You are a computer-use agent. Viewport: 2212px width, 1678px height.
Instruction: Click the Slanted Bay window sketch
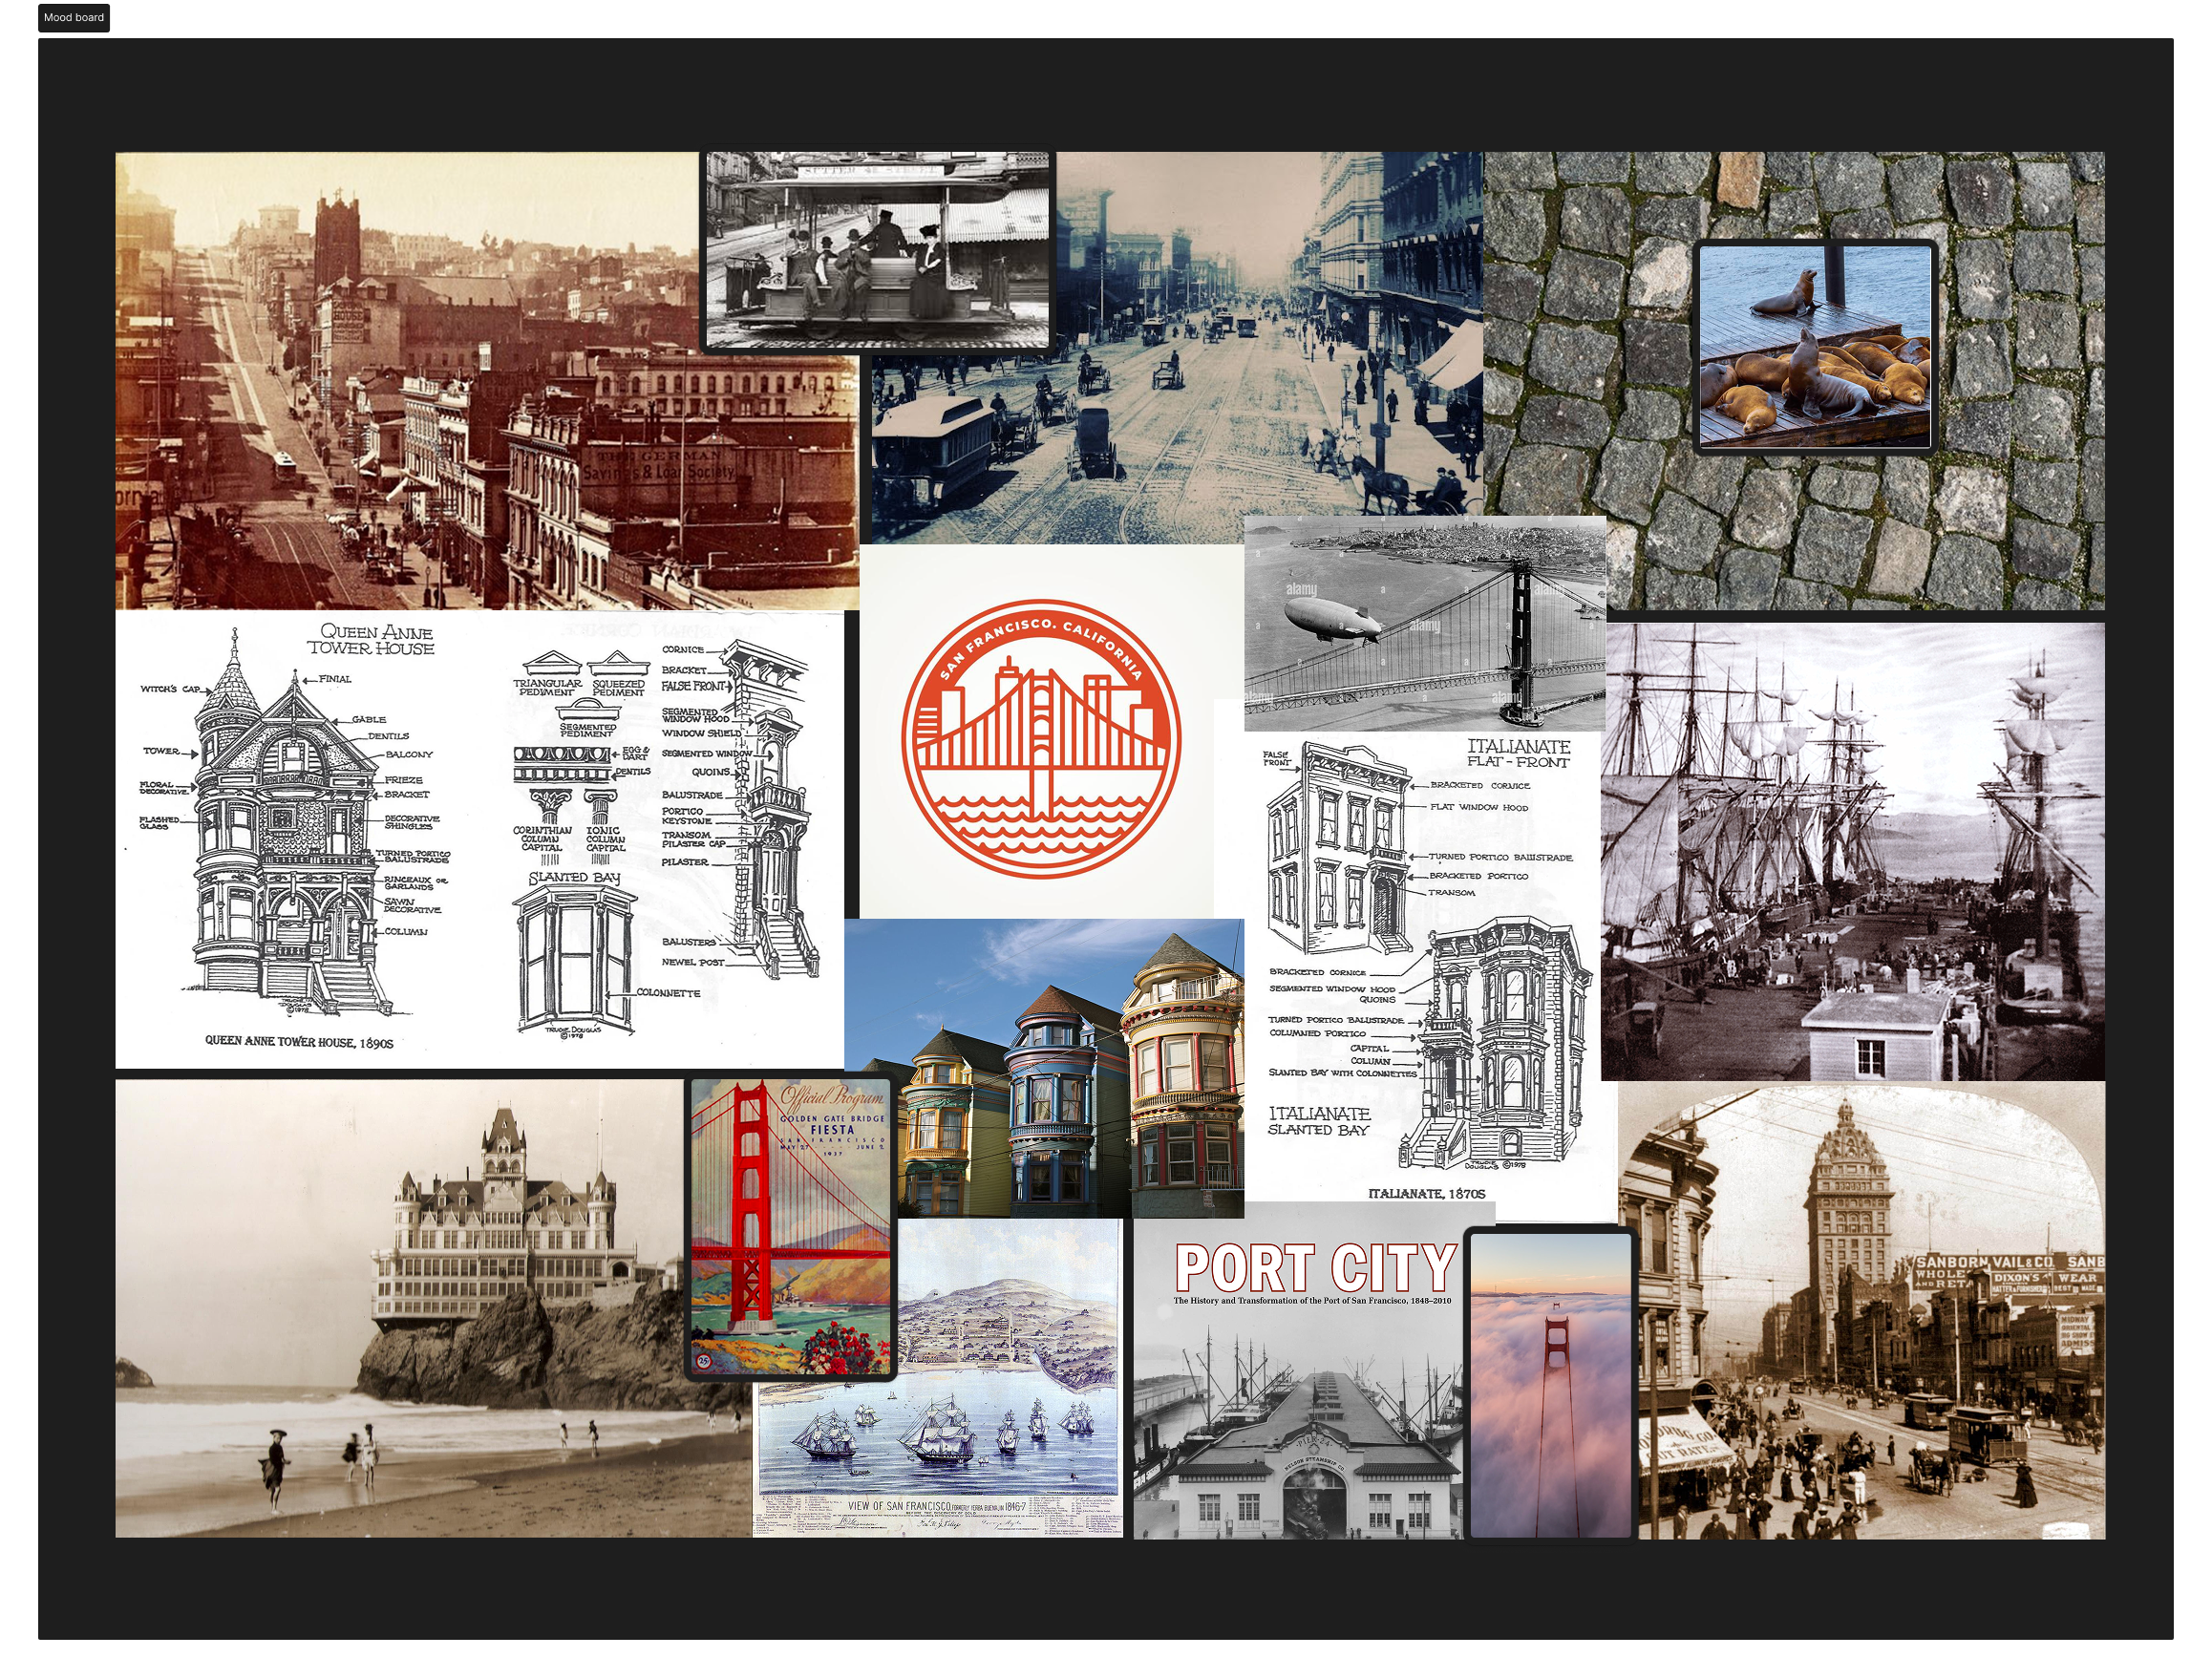(575, 955)
